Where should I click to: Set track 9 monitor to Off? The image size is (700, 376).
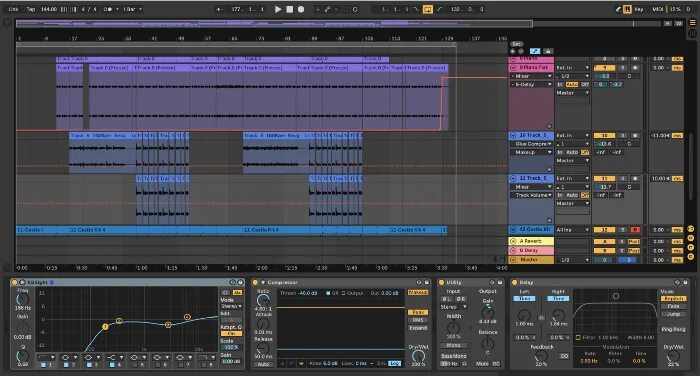[x=585, y=84]
